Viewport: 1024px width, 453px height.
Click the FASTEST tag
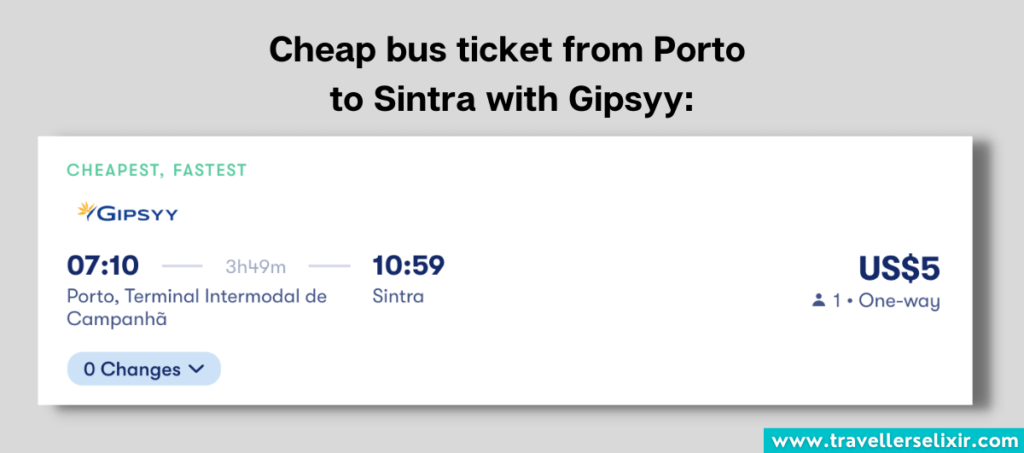(209, 170)
